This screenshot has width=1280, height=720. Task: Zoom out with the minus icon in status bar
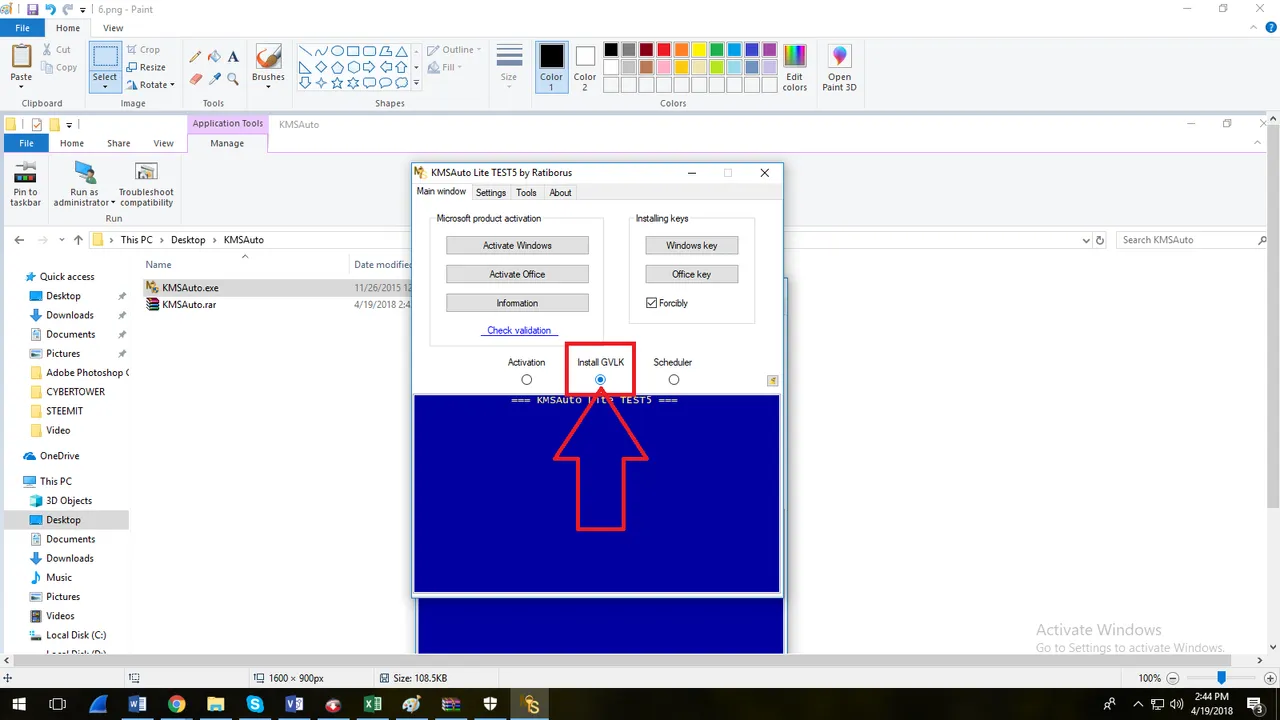(x=1172, y=678)
